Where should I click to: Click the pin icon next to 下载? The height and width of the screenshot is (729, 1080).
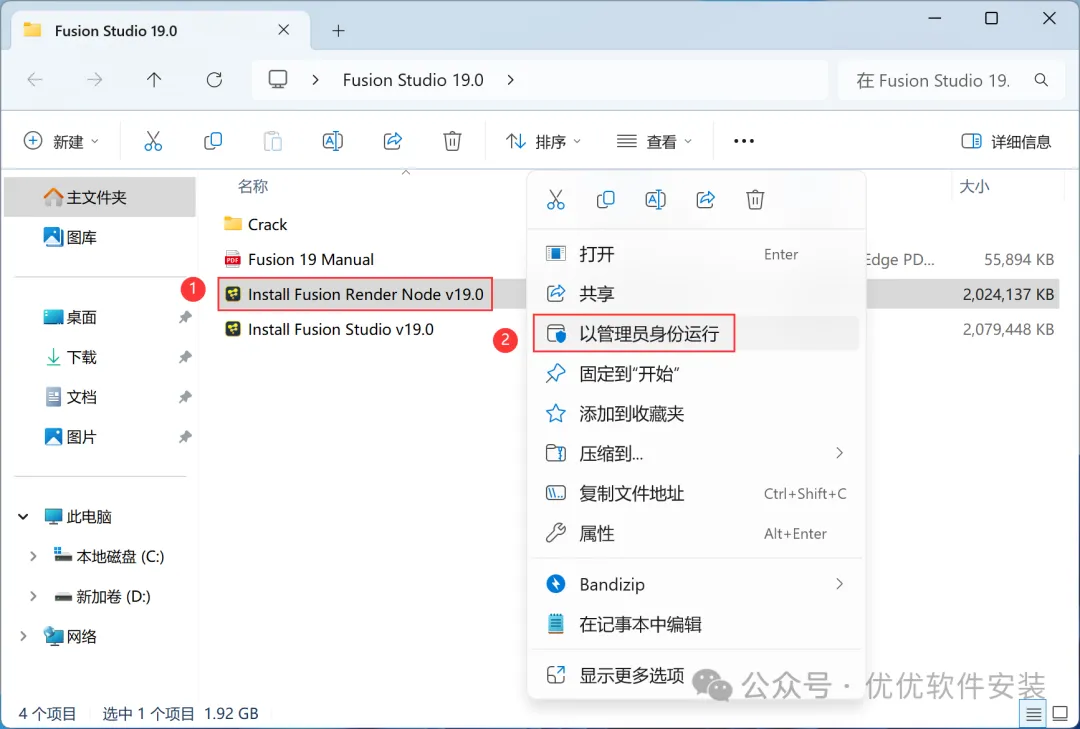pyautogui.click(x=185, y=357)
